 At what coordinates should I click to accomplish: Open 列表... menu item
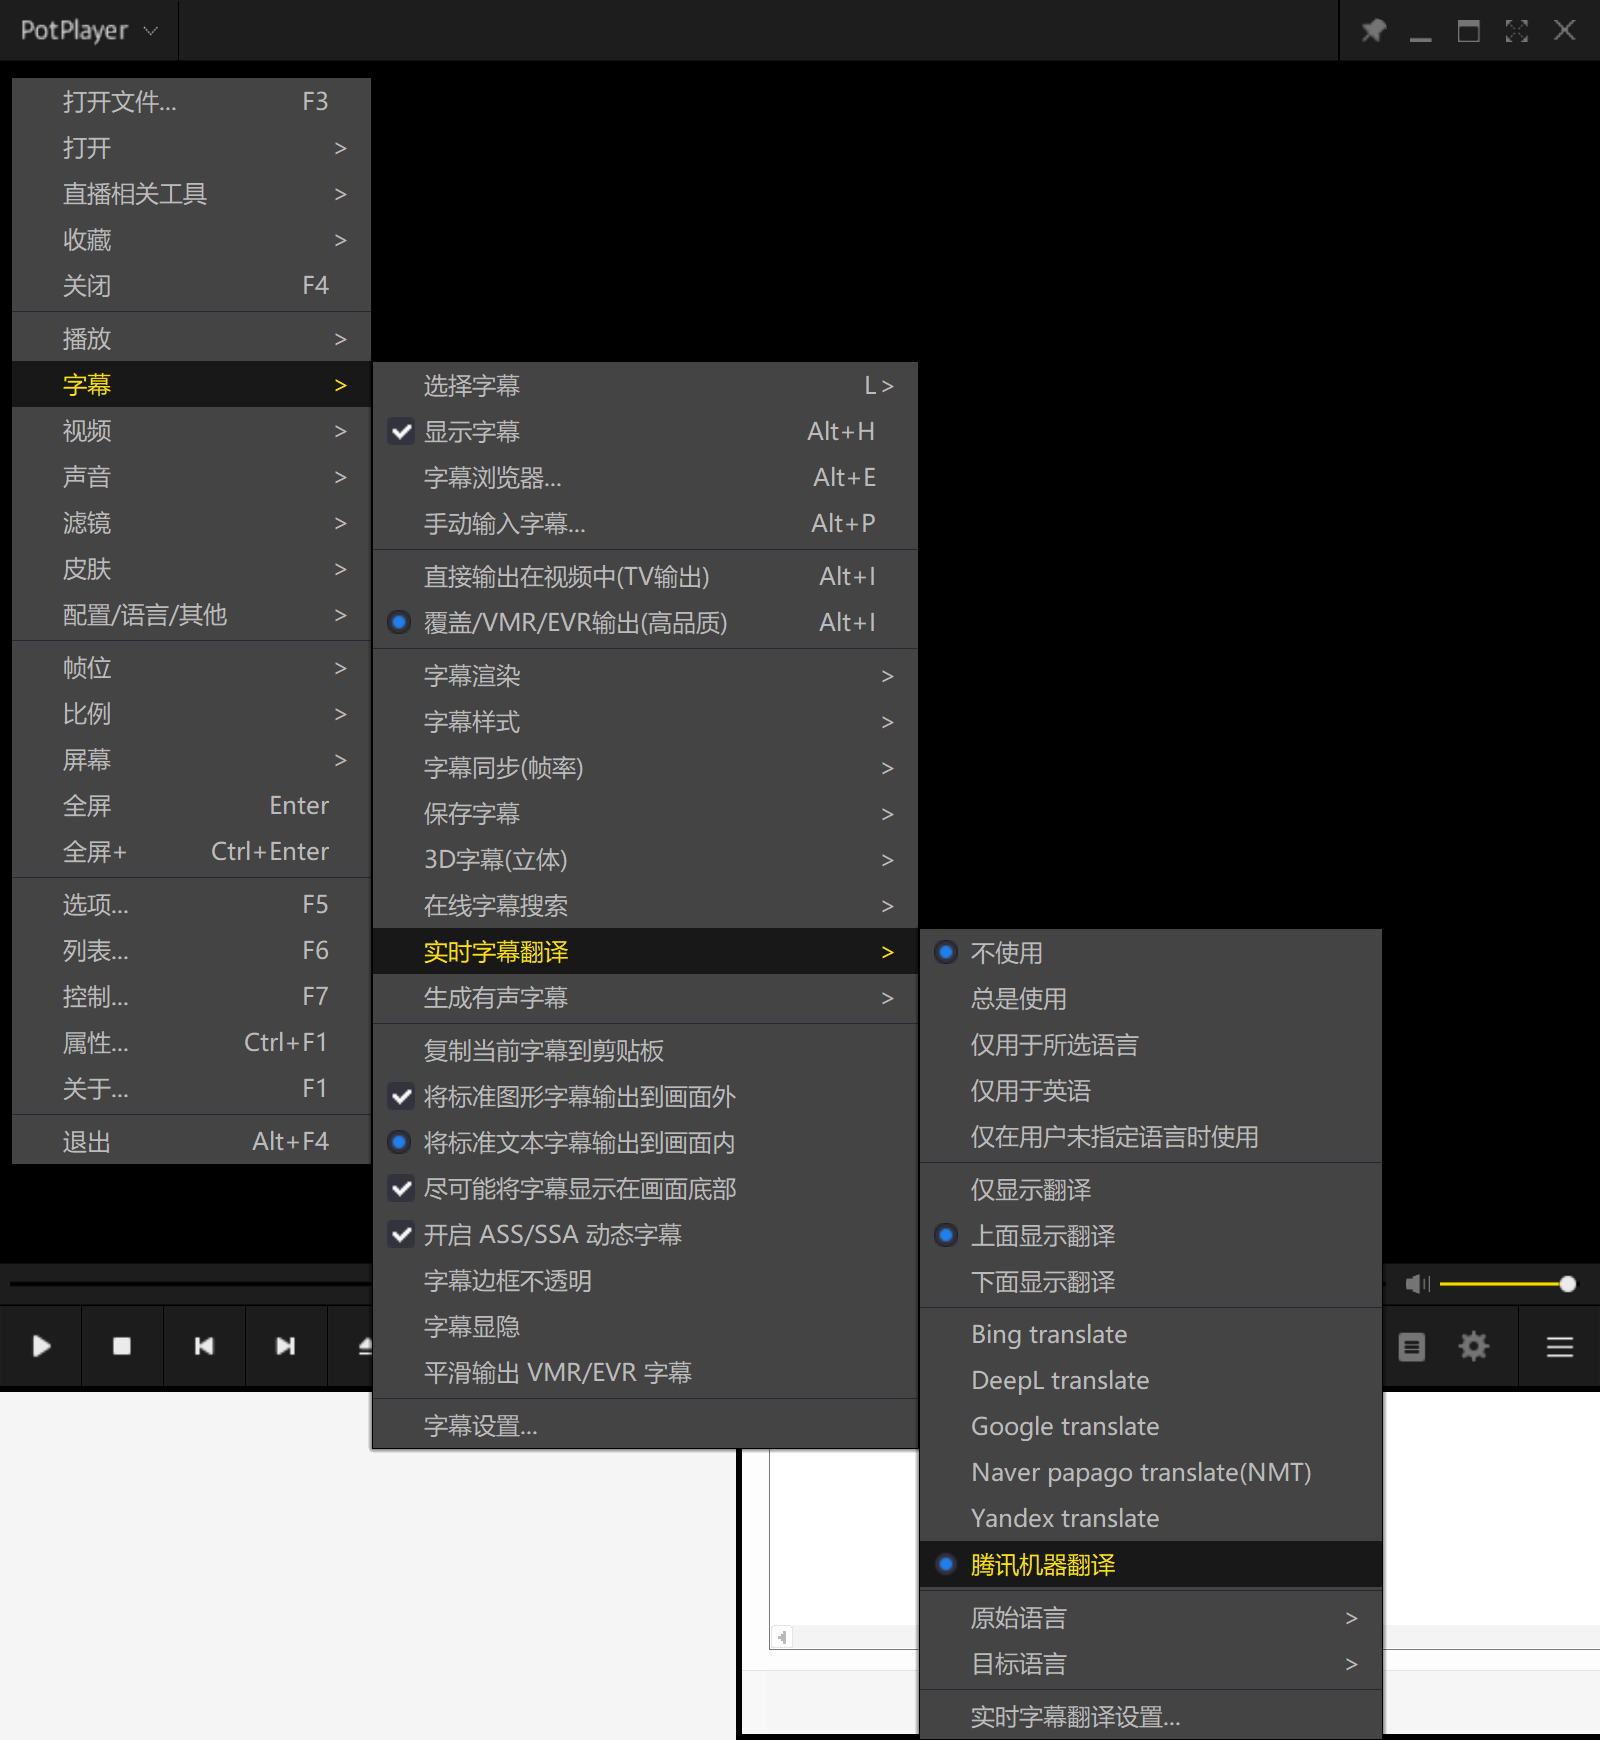(192, 951)
